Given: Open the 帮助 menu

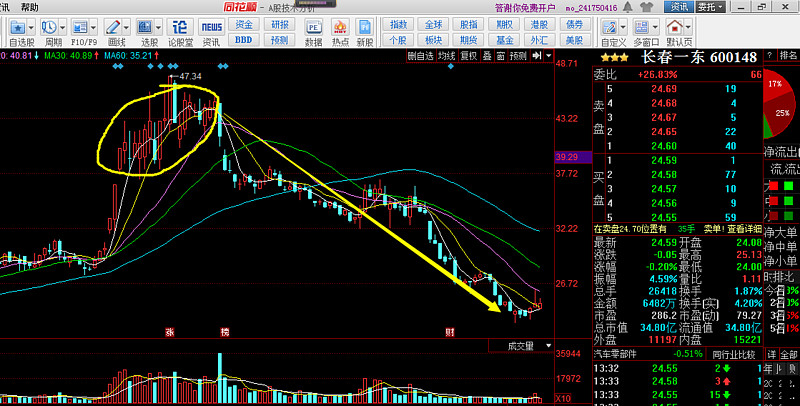Looking at the screenshot, I should point(30,7).
